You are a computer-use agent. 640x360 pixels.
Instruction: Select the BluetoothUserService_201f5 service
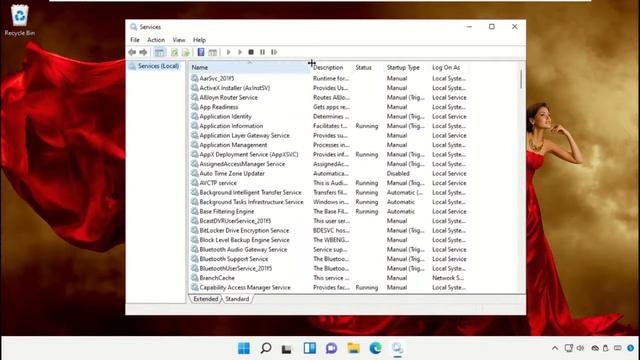(236, 268)
